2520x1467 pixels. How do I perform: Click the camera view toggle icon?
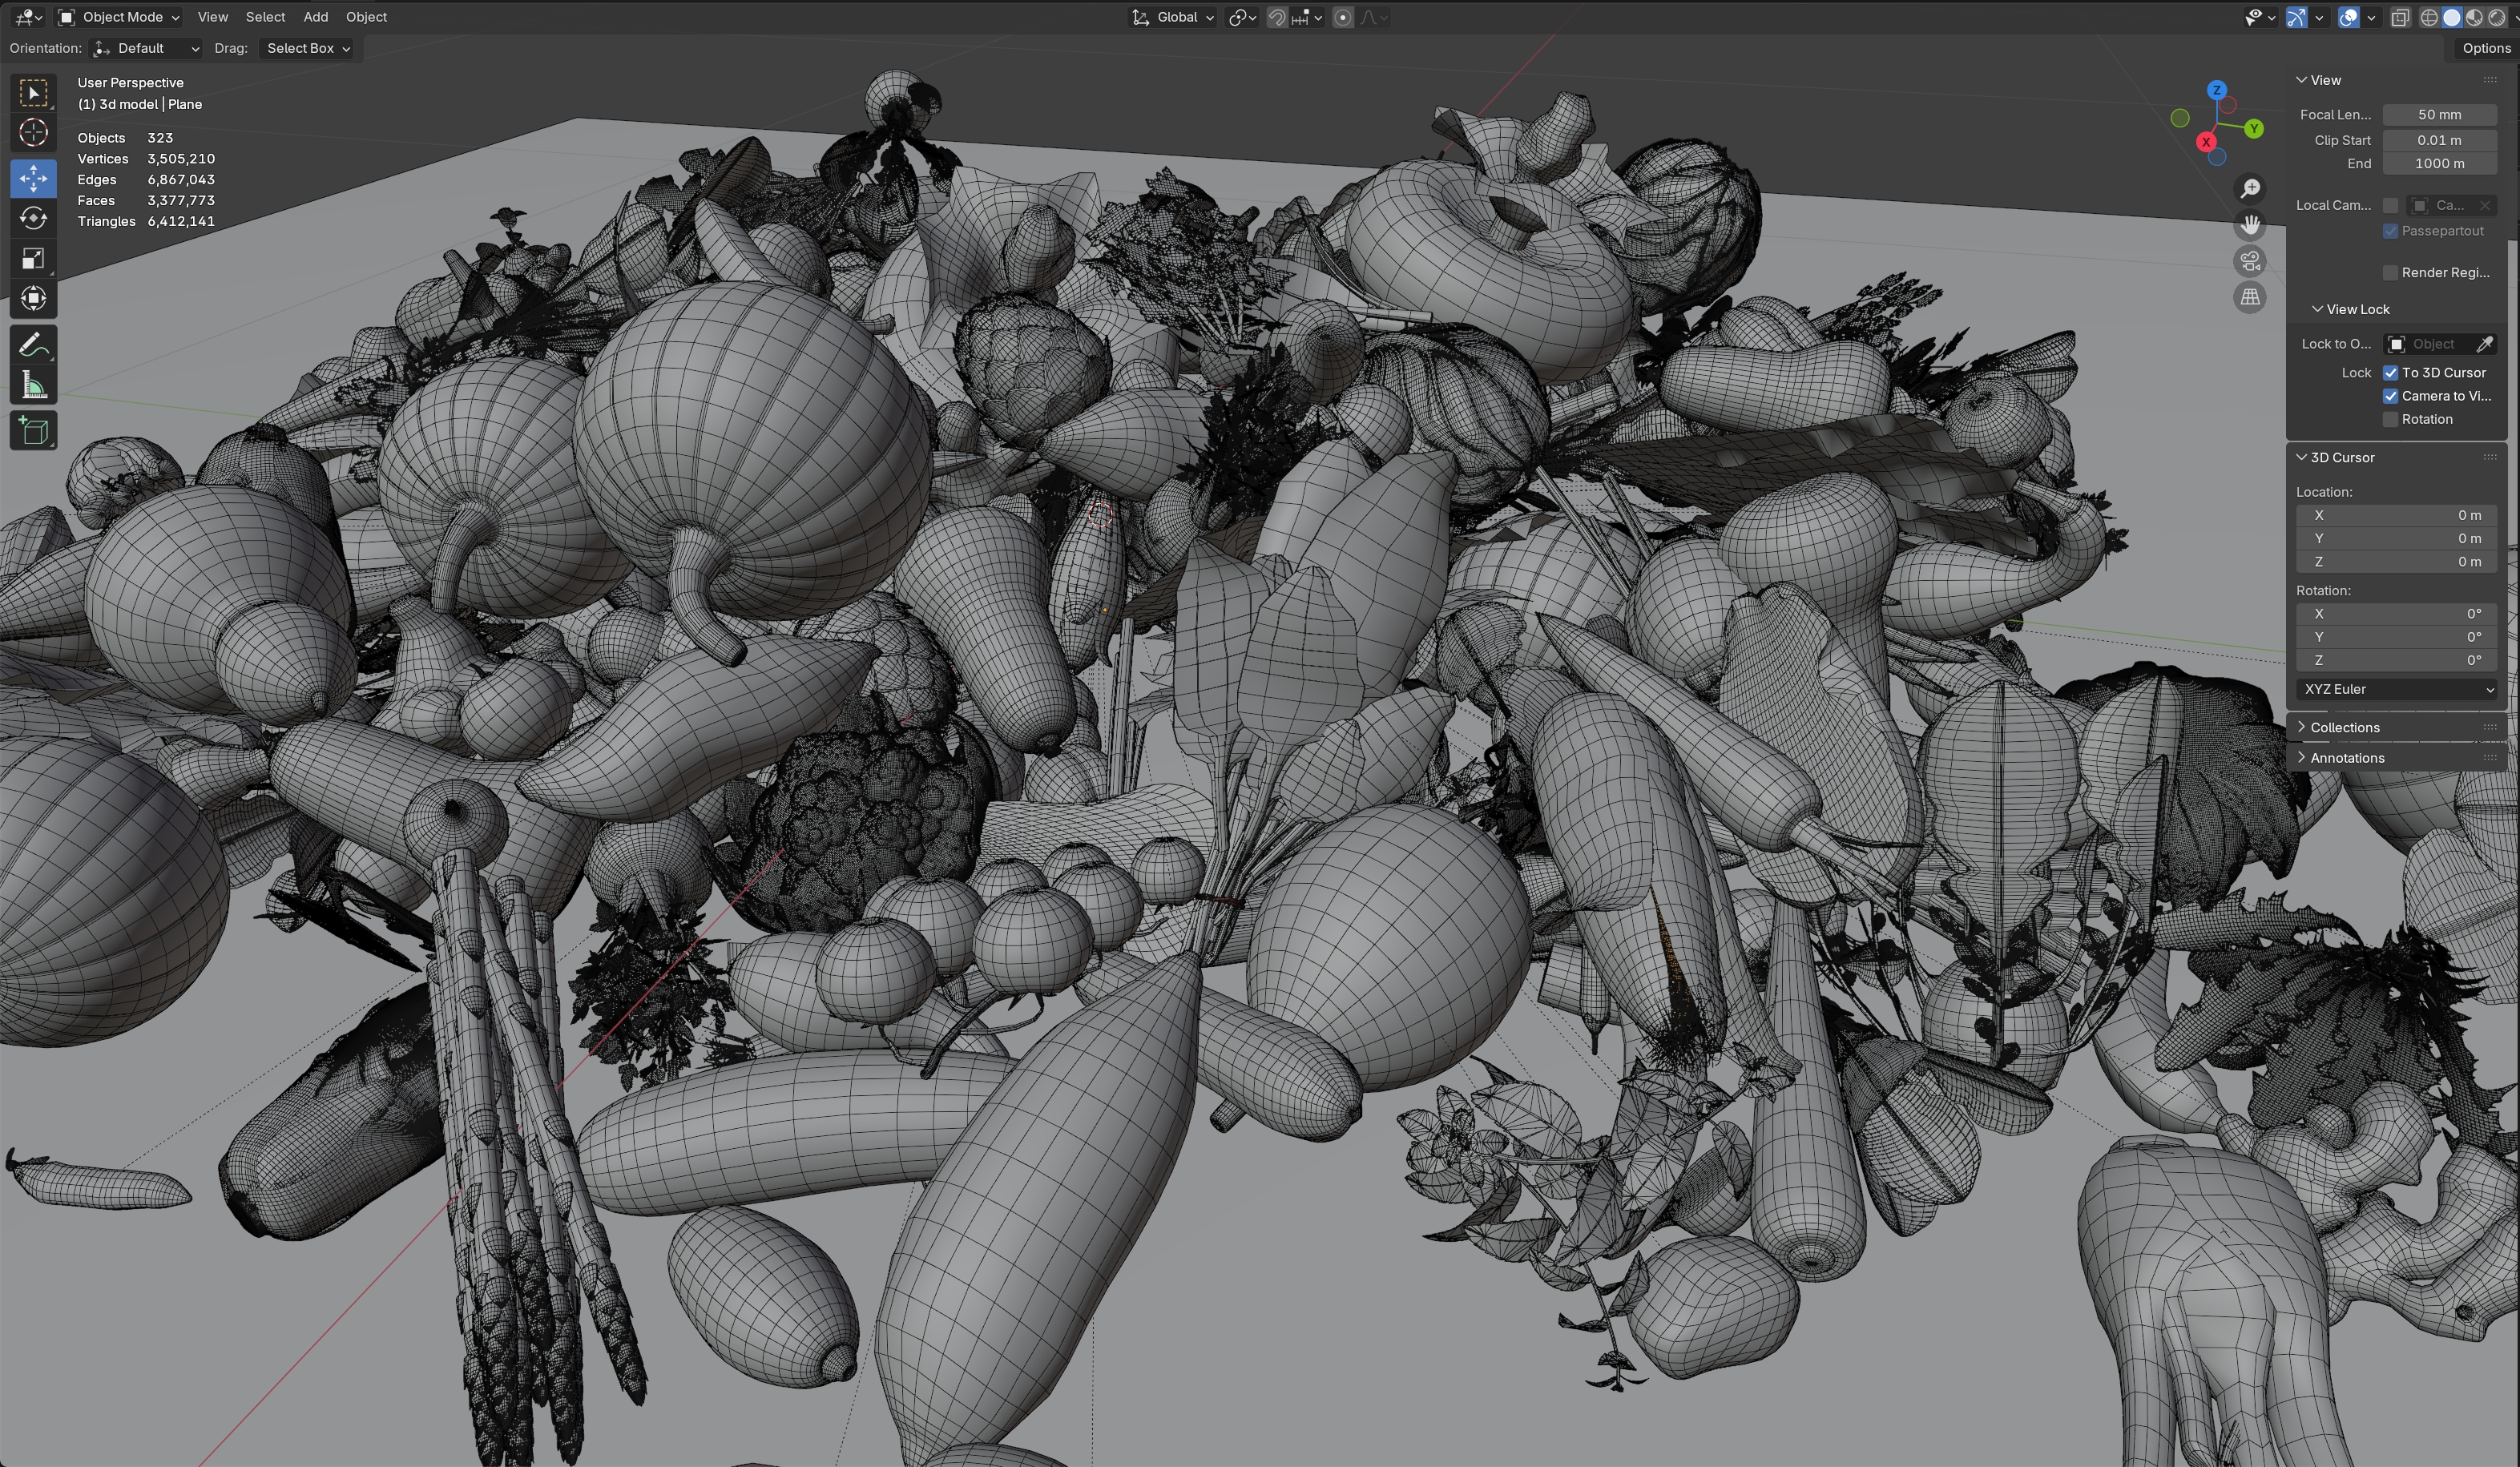2250,261
